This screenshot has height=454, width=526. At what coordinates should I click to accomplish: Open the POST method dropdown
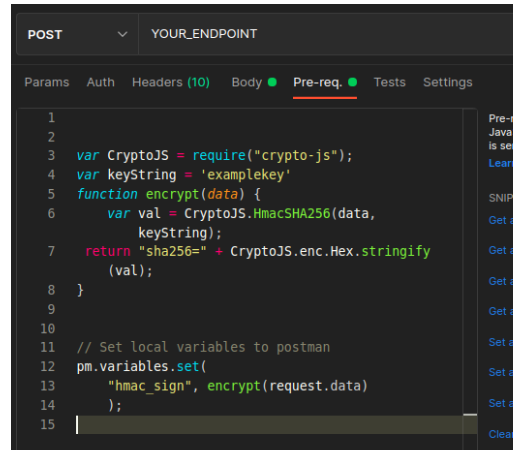pos(77,34)
